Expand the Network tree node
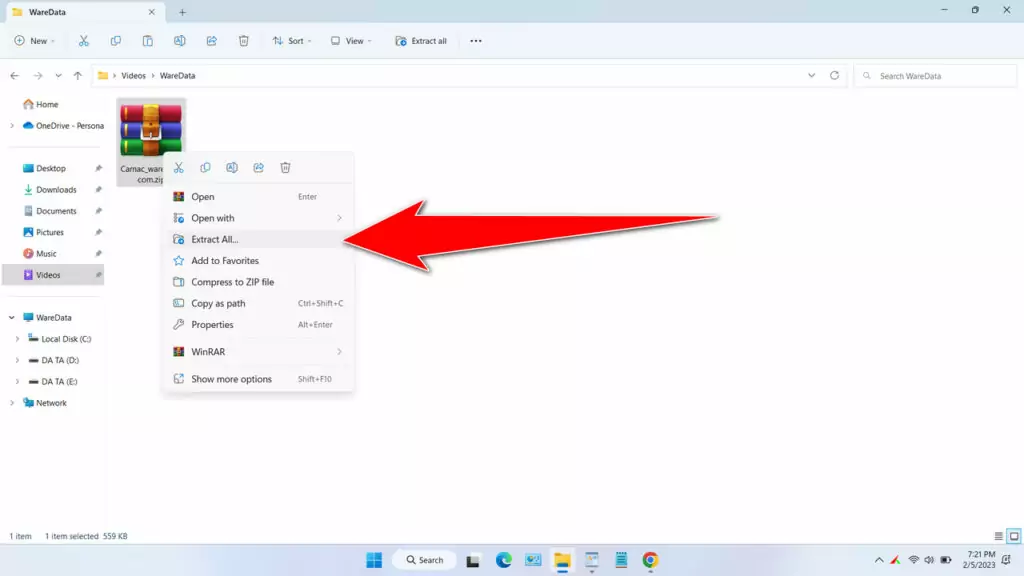The height and width of the screenshot is (576, 1024). [12, 403]
